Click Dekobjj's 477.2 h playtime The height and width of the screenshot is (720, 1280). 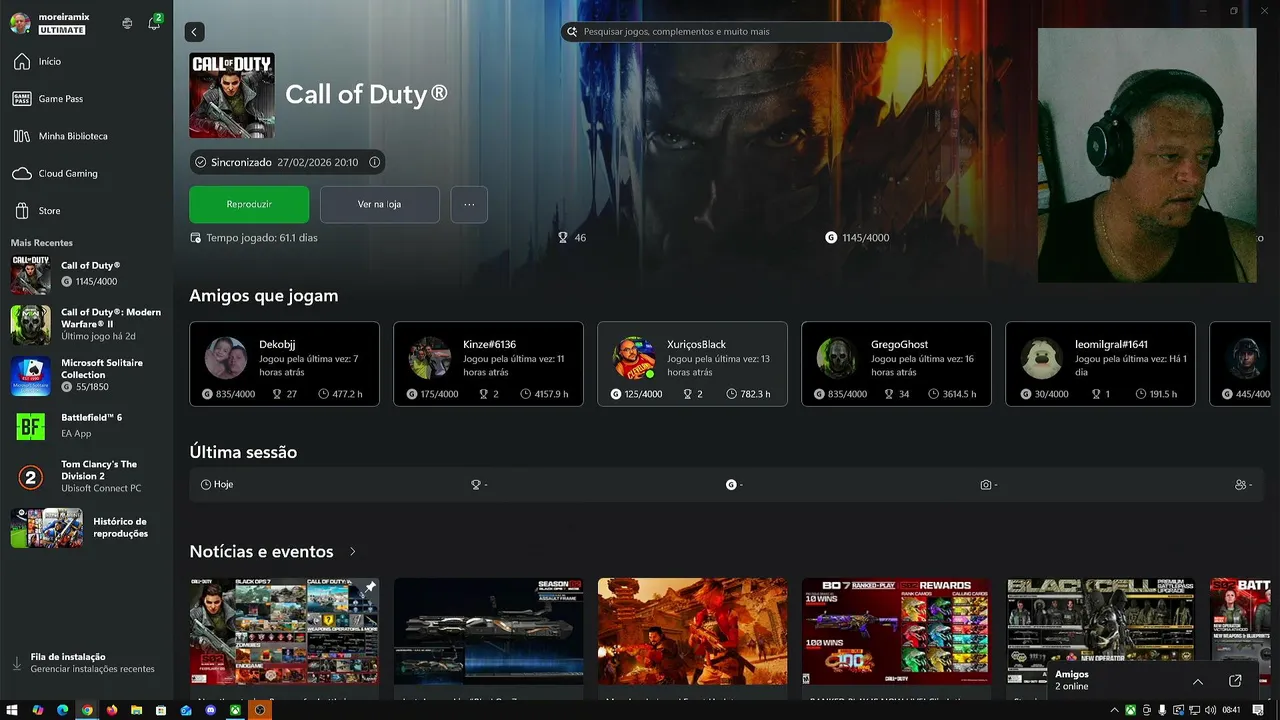click(340, 394)
